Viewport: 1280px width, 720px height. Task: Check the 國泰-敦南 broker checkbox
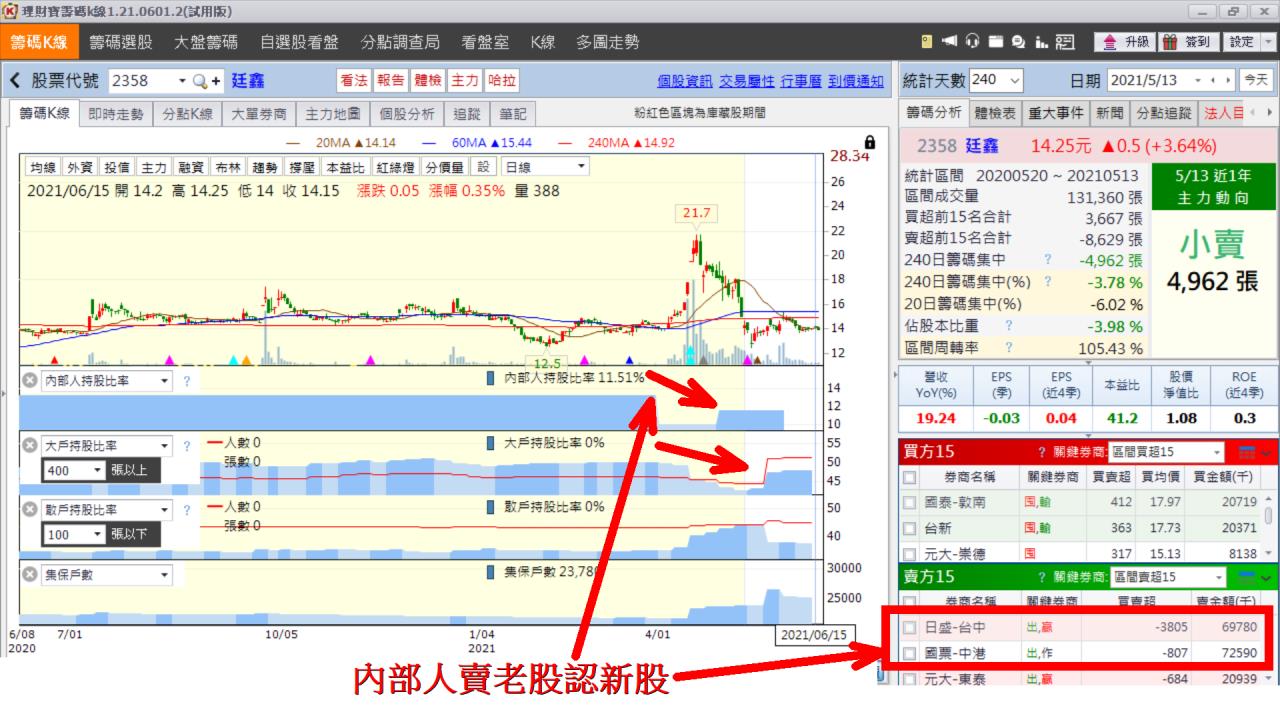click(909, 502)
